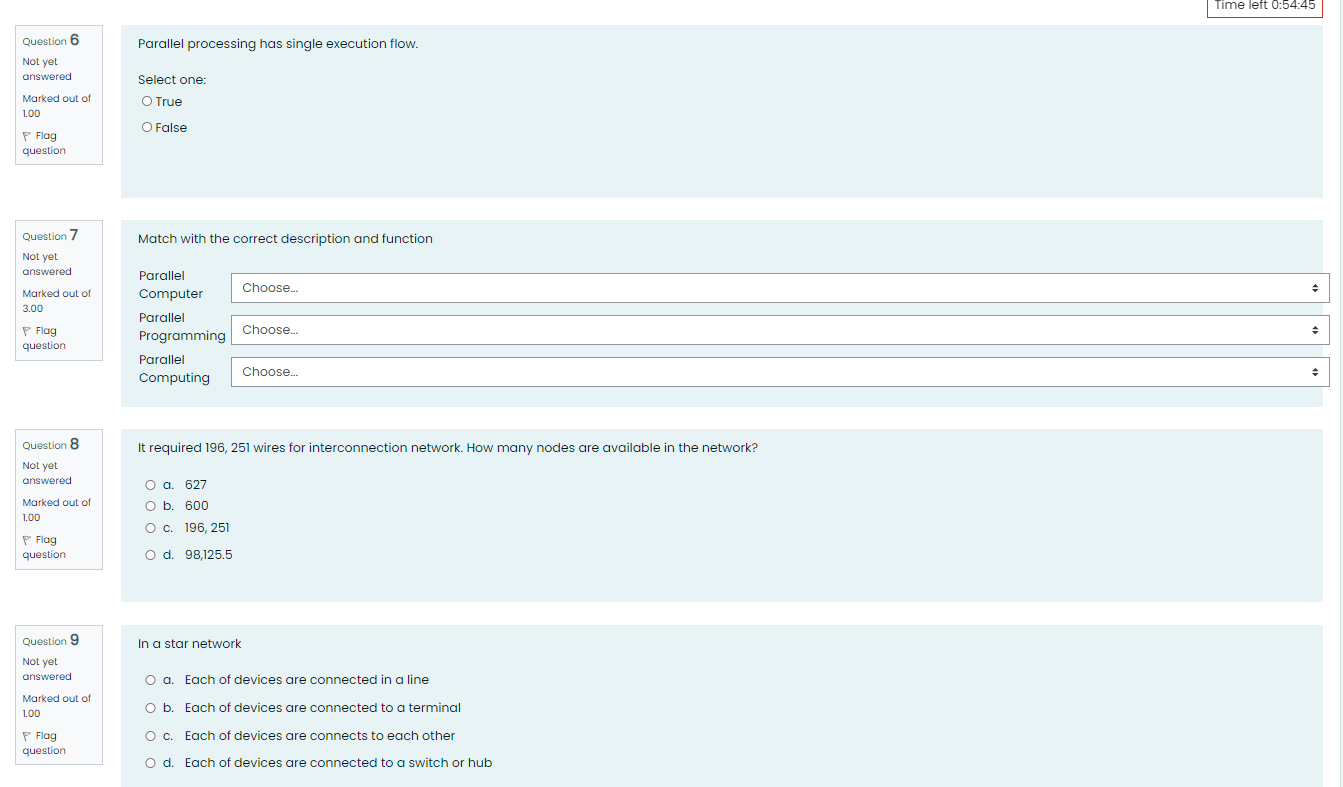Screen dimensions: 1343x787
Task: Click the 'Match with the correct description' prompt
Action: pyautogui.click(x=285, y=239)
